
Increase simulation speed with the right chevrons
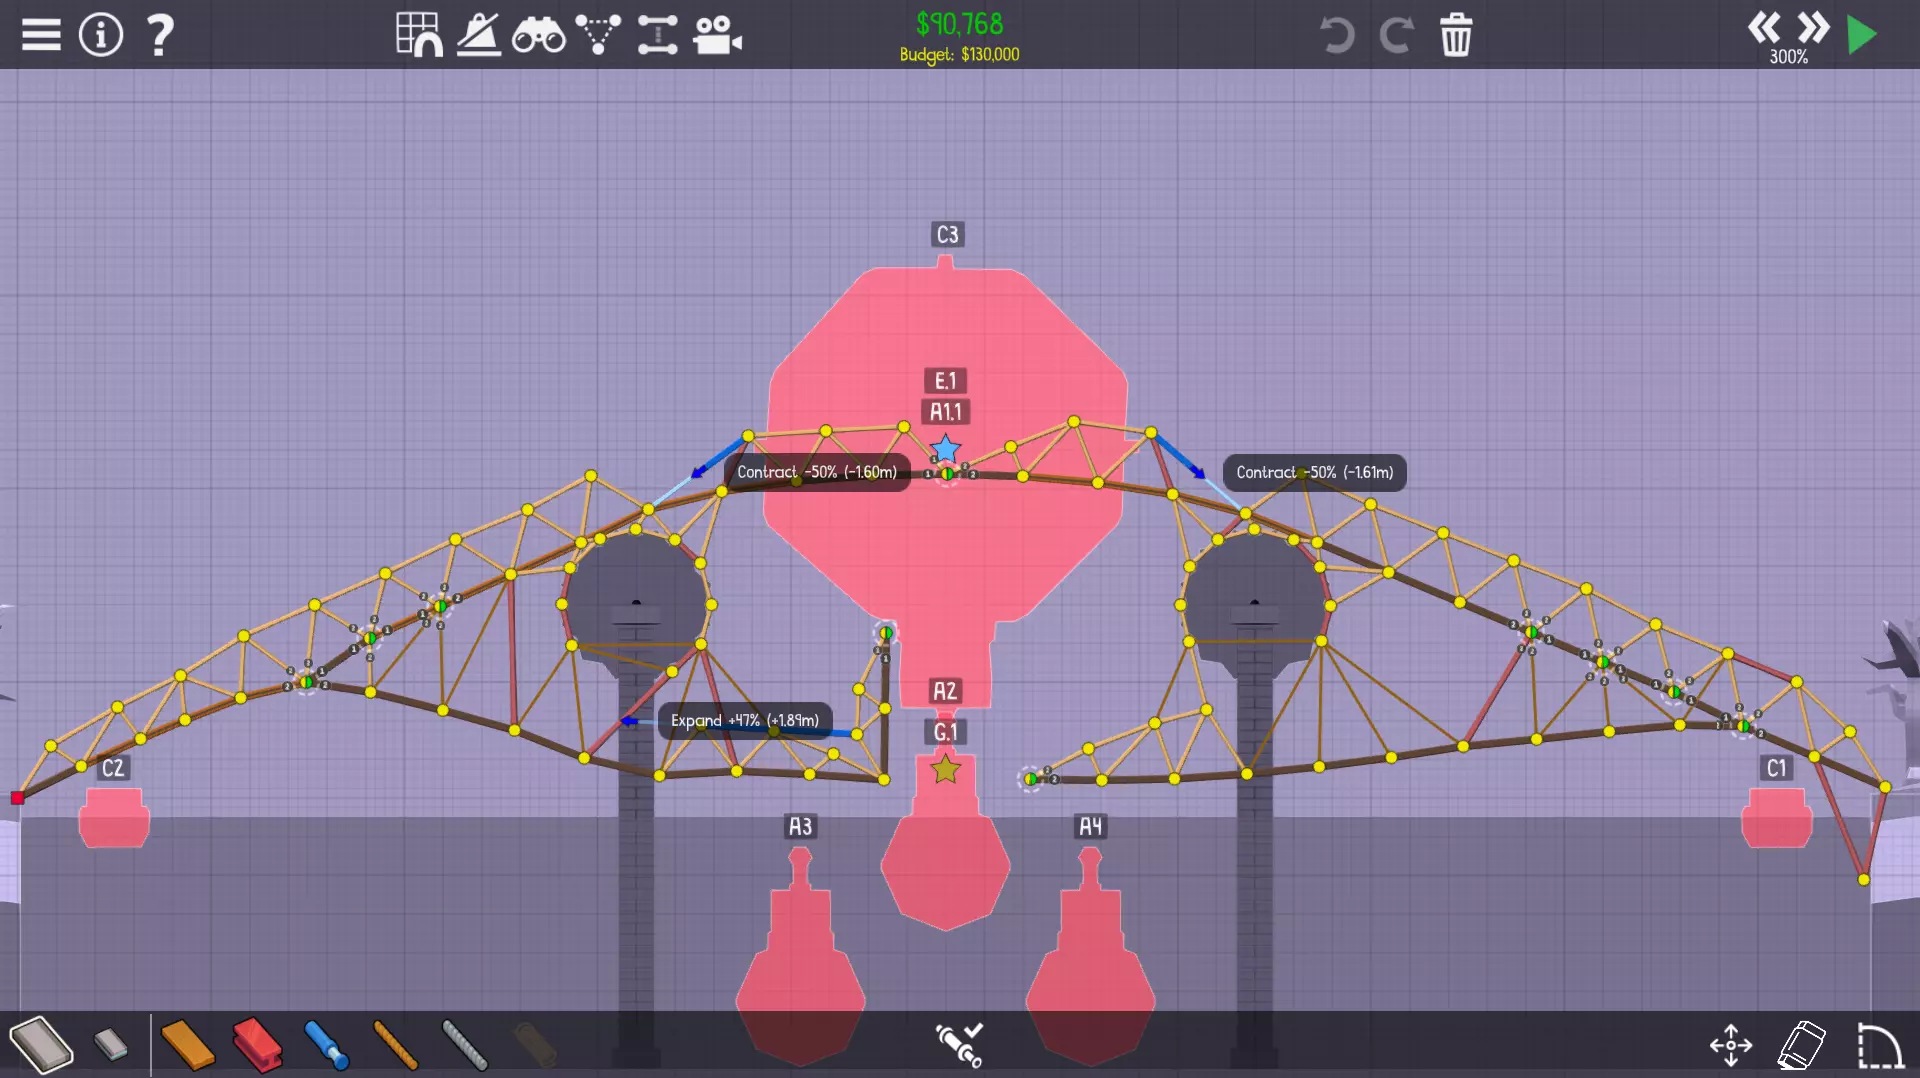coord(1813,27)
